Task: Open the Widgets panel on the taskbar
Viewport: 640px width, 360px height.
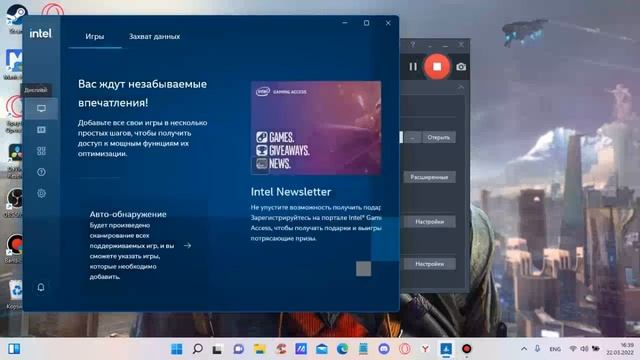Action: [x=14, y=349]
